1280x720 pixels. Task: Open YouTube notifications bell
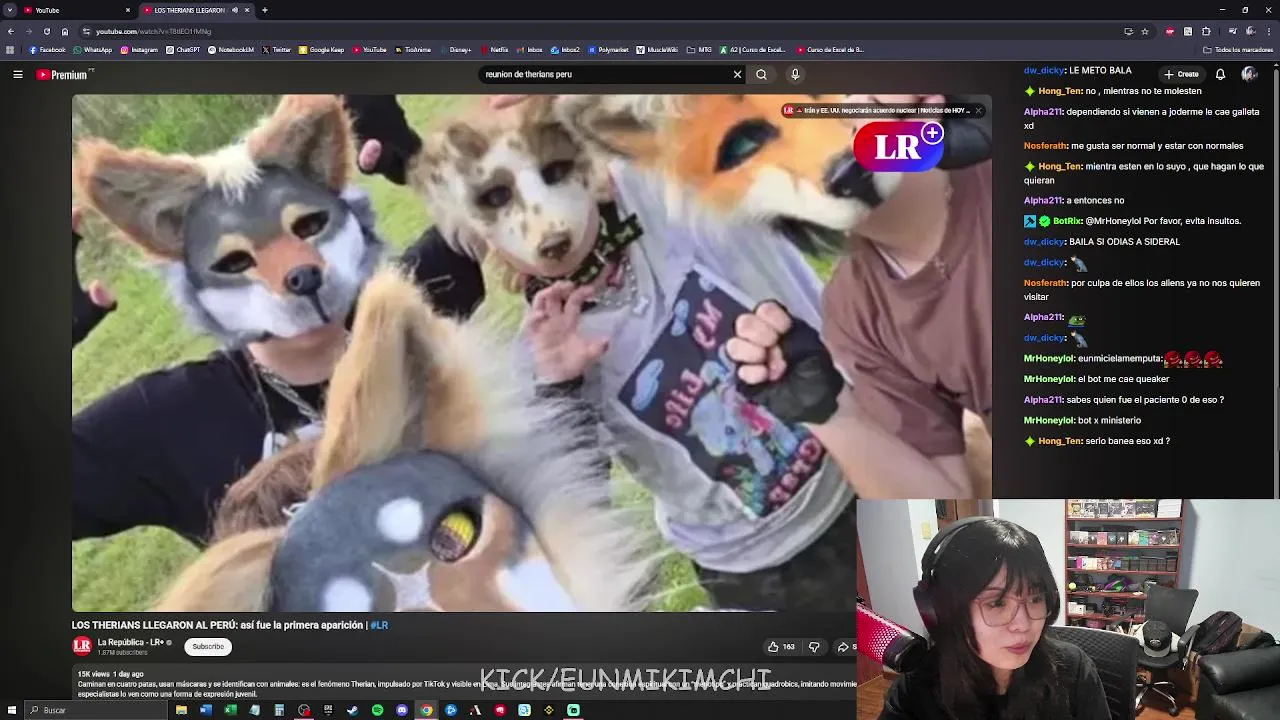[x=1220, y=74]
